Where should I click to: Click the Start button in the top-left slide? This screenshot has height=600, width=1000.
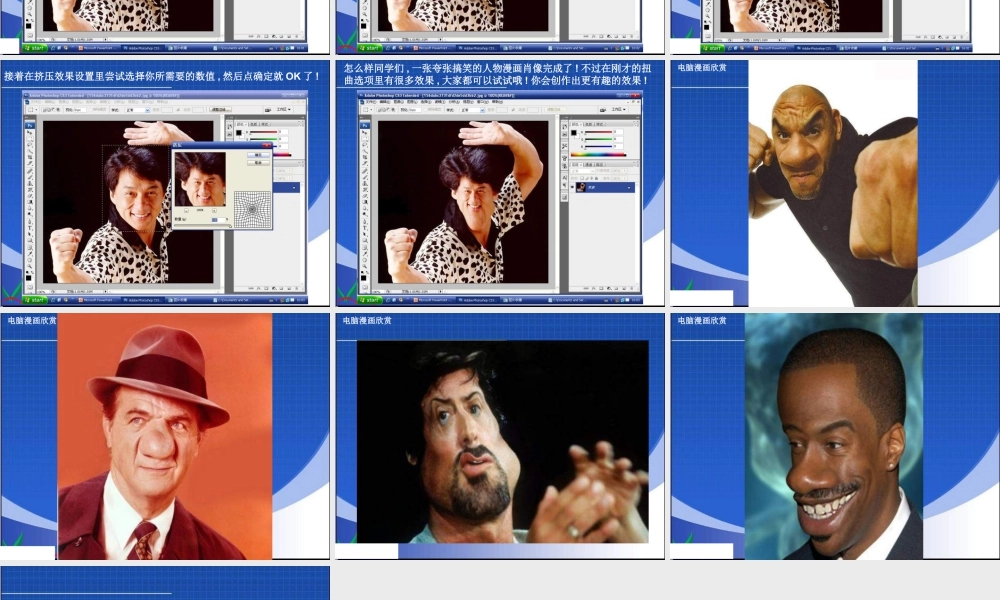[35, 47]
